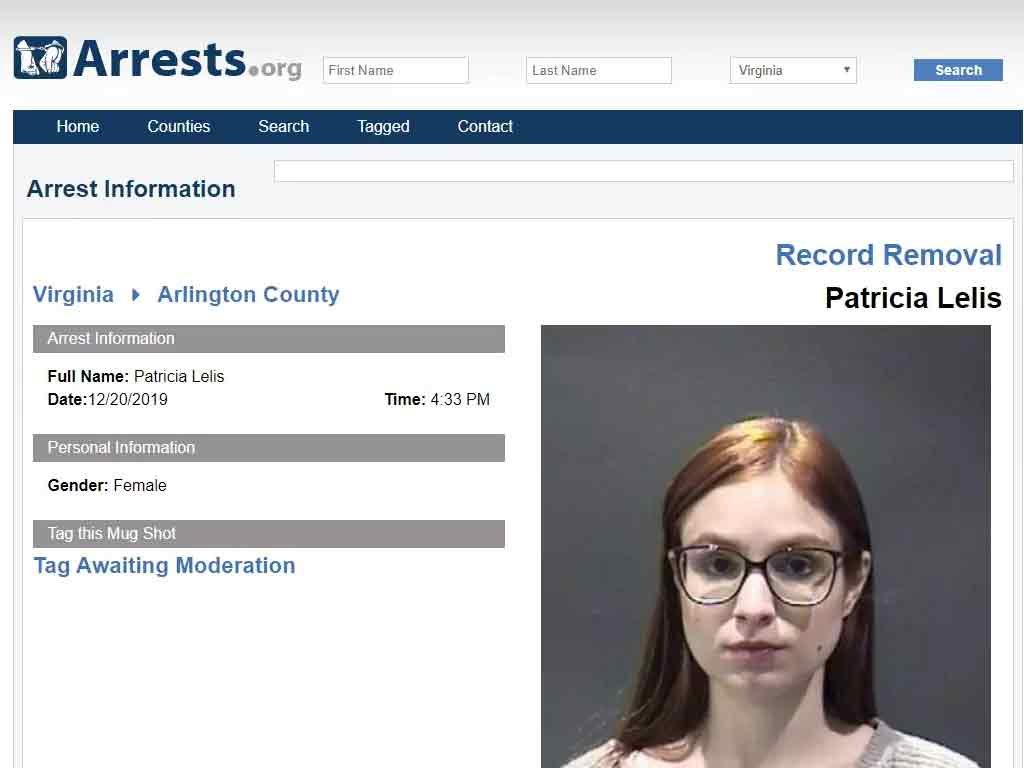Select Search in the navigation bar

(283, 127)
